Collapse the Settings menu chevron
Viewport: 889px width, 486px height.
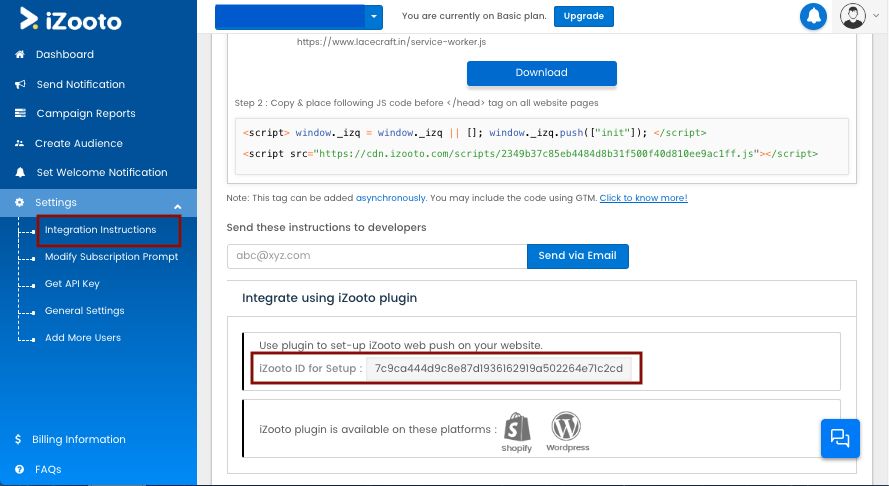click(177, 206)
